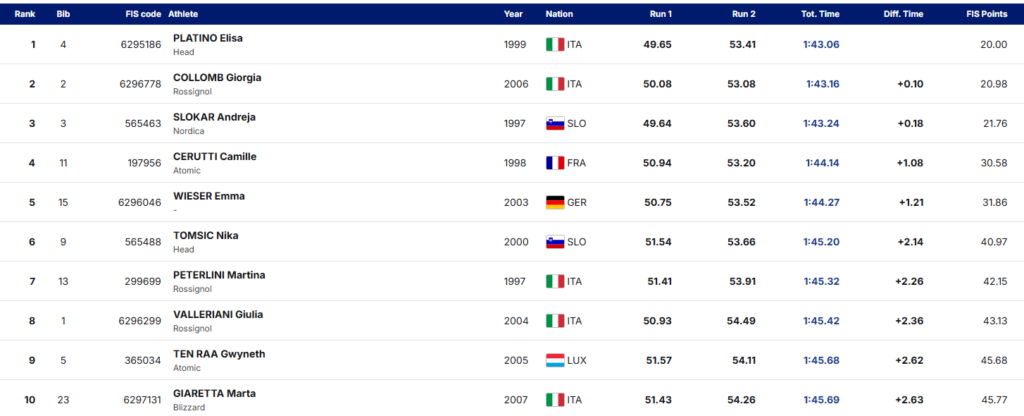The image size is (1024, 416).
Task: Click the Tot. Time column header
Action: (x=820, y=14)
